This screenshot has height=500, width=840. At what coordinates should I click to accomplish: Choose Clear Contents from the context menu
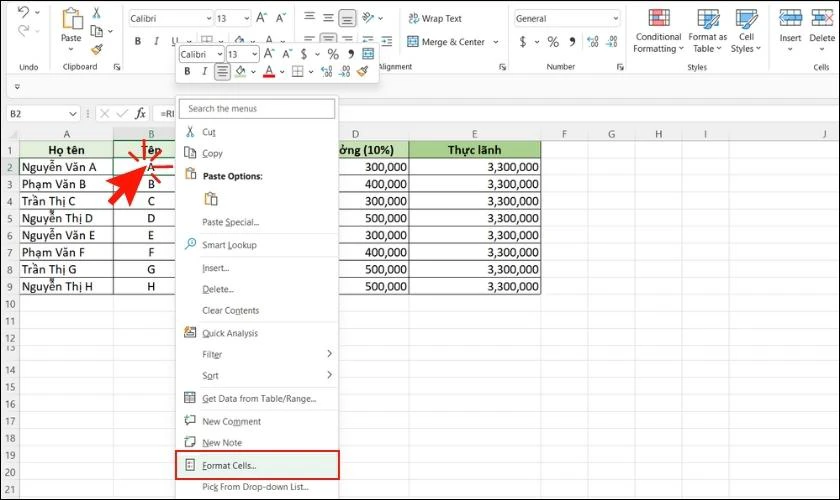click(258, 310)
